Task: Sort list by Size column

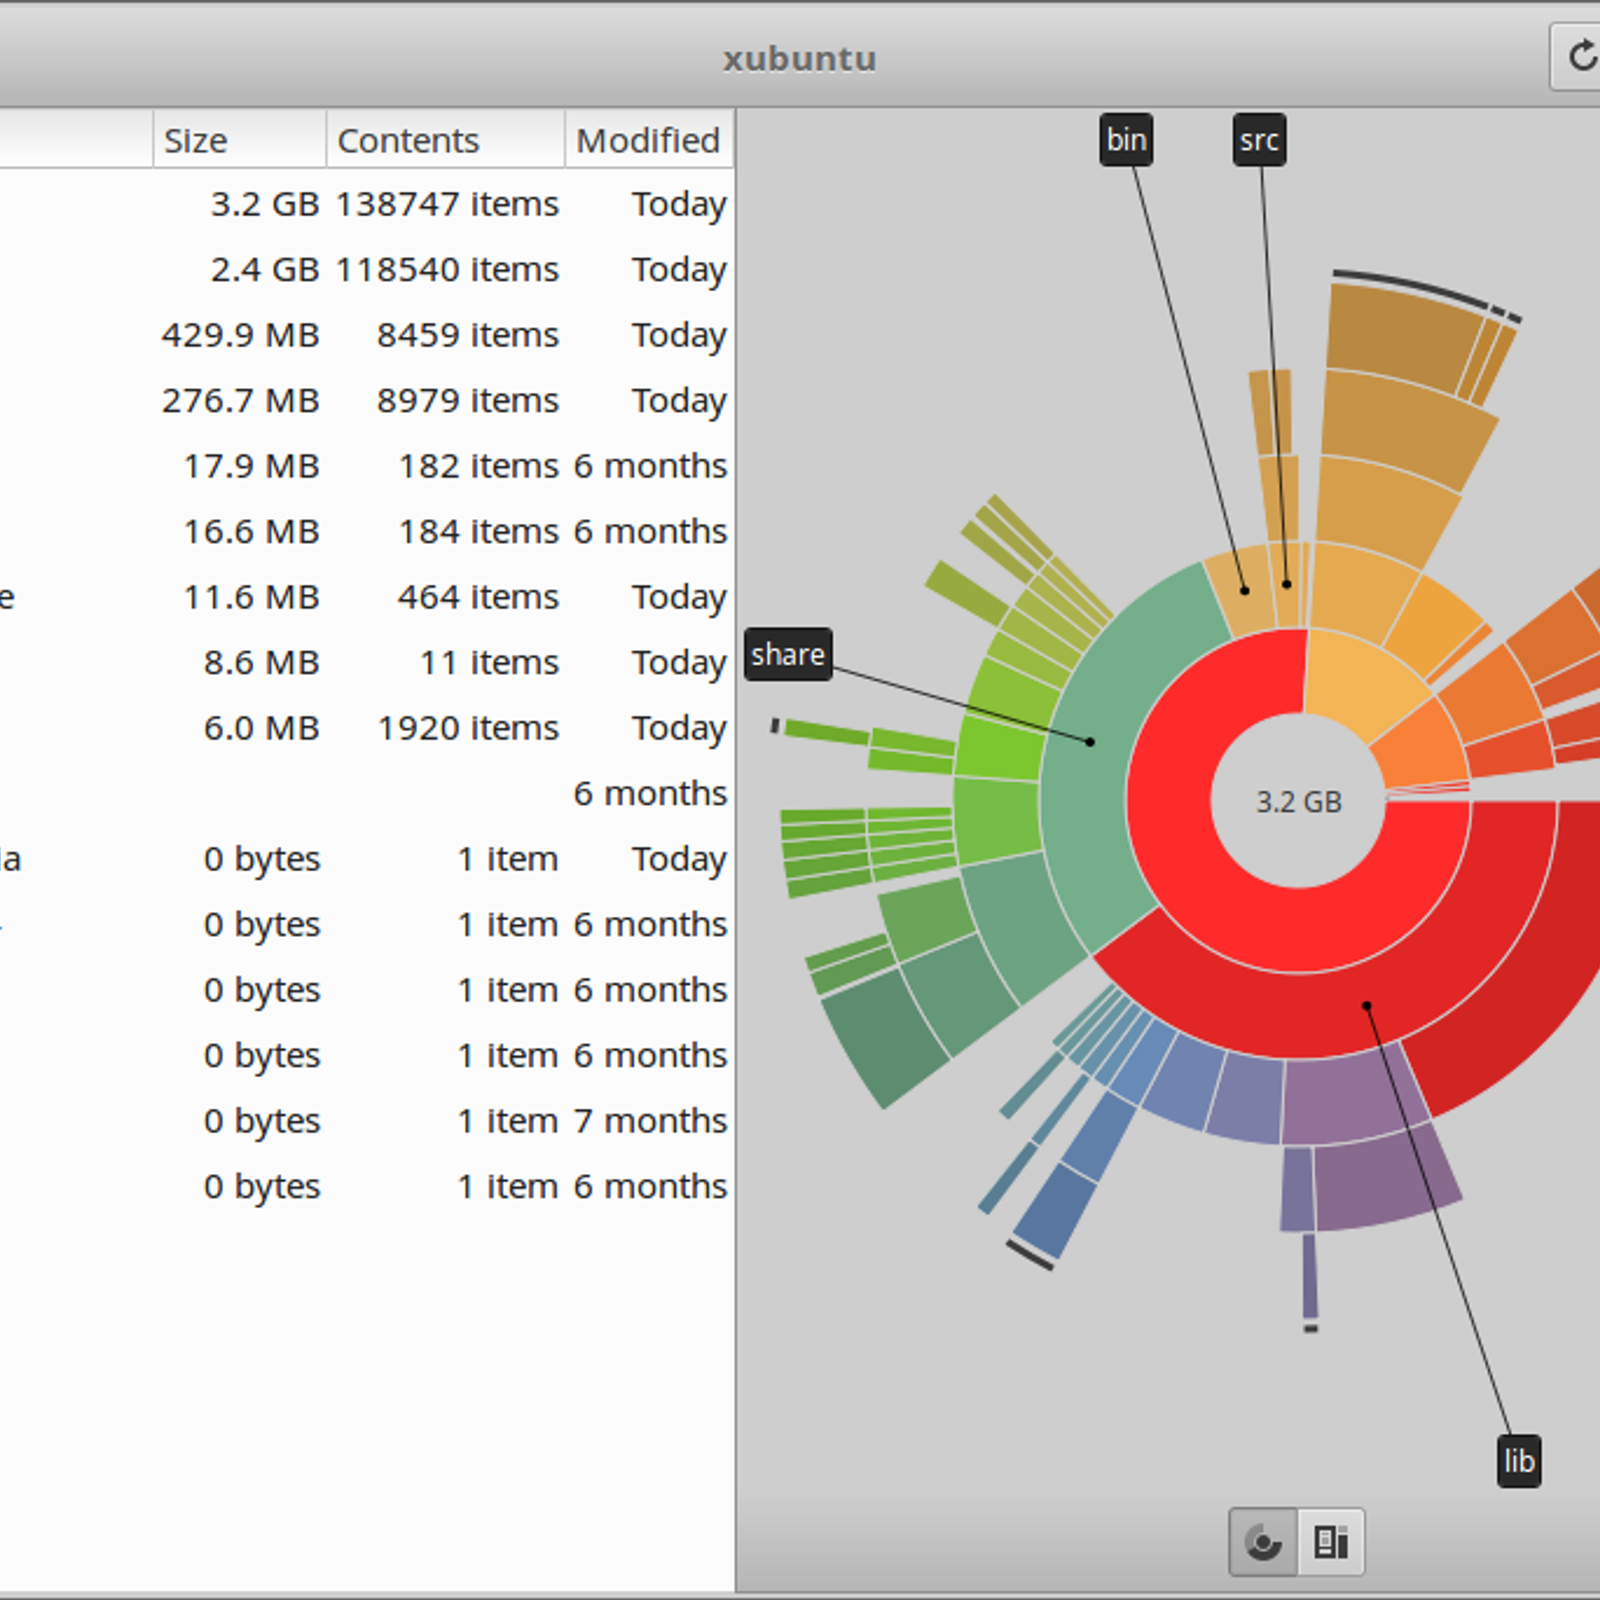Action: pos(238,140)
